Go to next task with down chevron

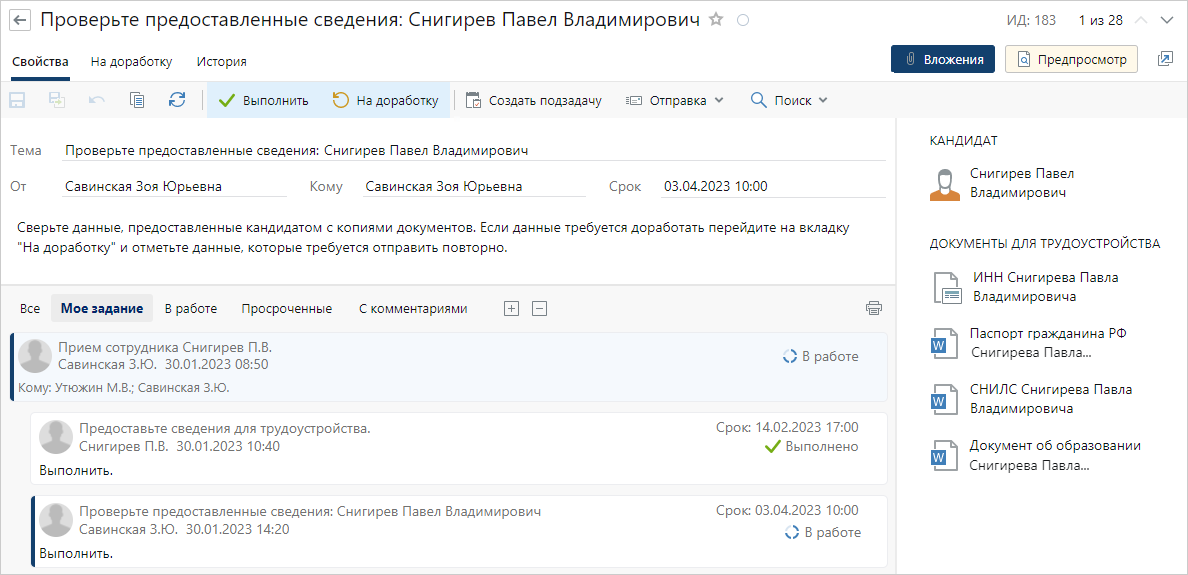[x=1167, y=20]
